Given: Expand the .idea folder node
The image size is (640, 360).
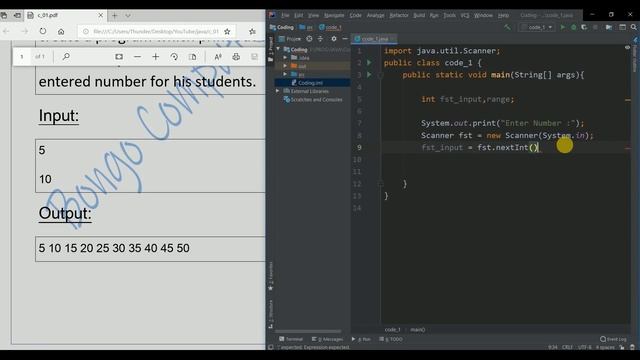Looking at the screenshot, I should (x=285, y=58).
